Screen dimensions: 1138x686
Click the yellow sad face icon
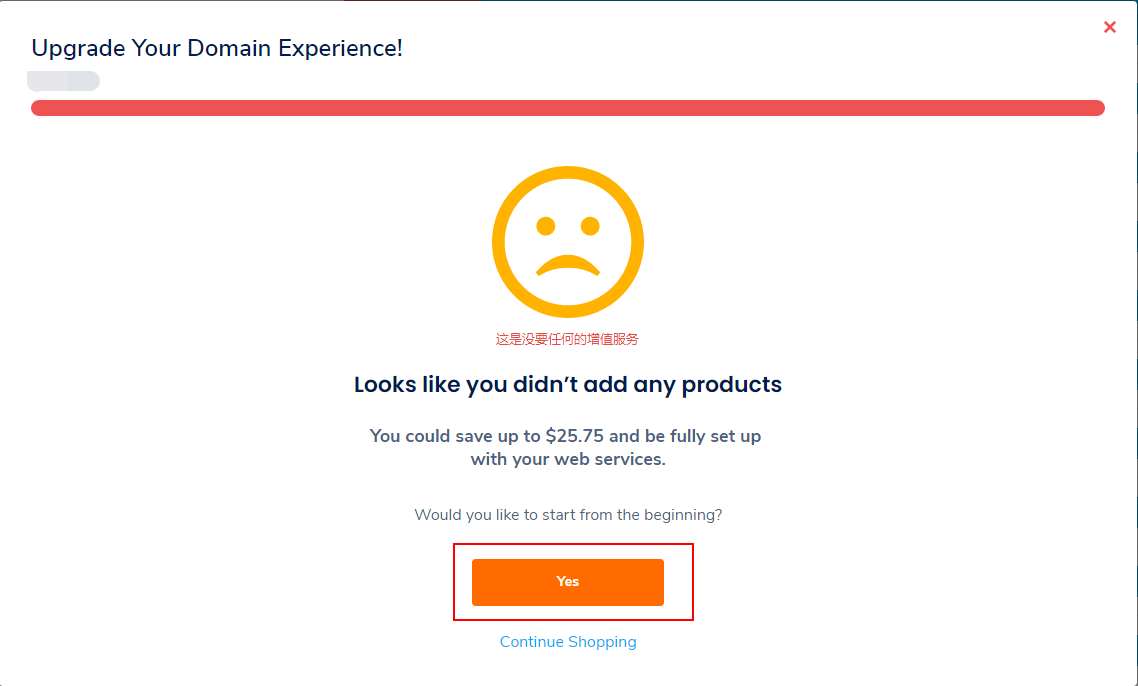tap(568, 242)
